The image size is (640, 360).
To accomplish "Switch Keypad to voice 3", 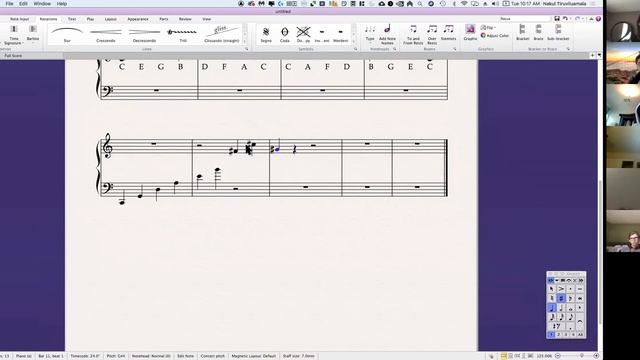I will point(566,335).
